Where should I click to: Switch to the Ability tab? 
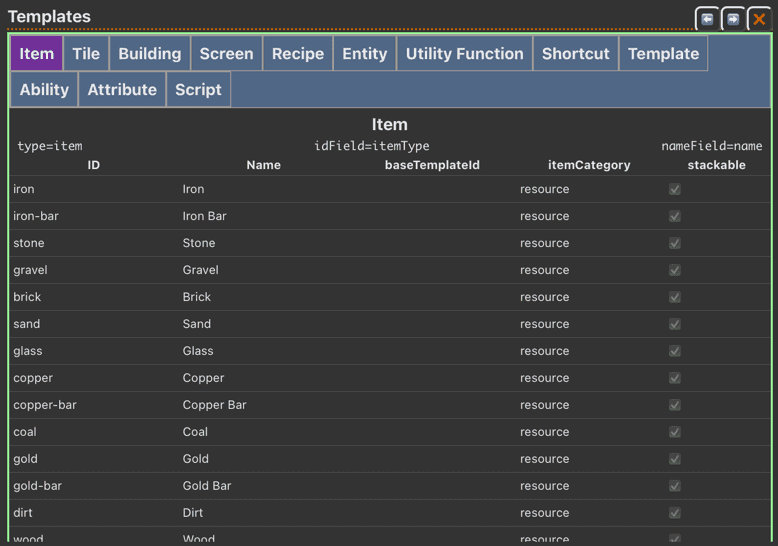point(44,89)
